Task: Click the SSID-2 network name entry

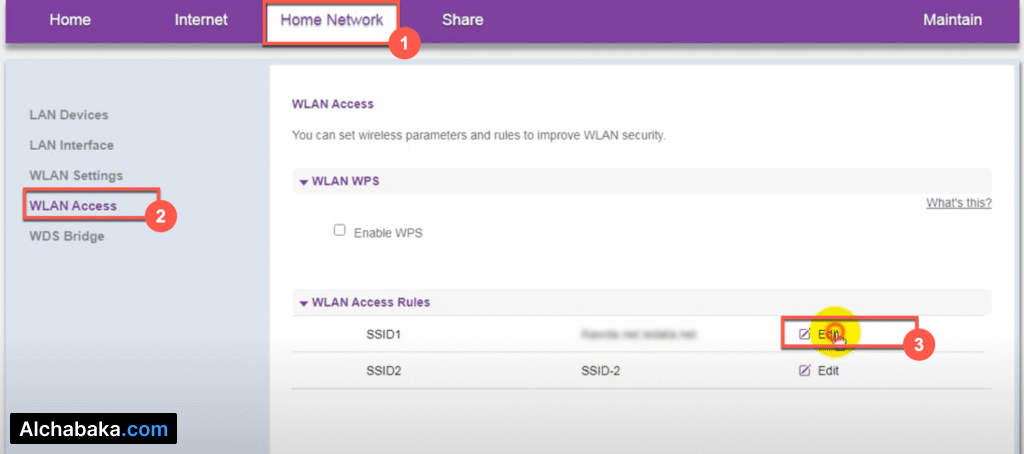Action: [x=601, y=370]
